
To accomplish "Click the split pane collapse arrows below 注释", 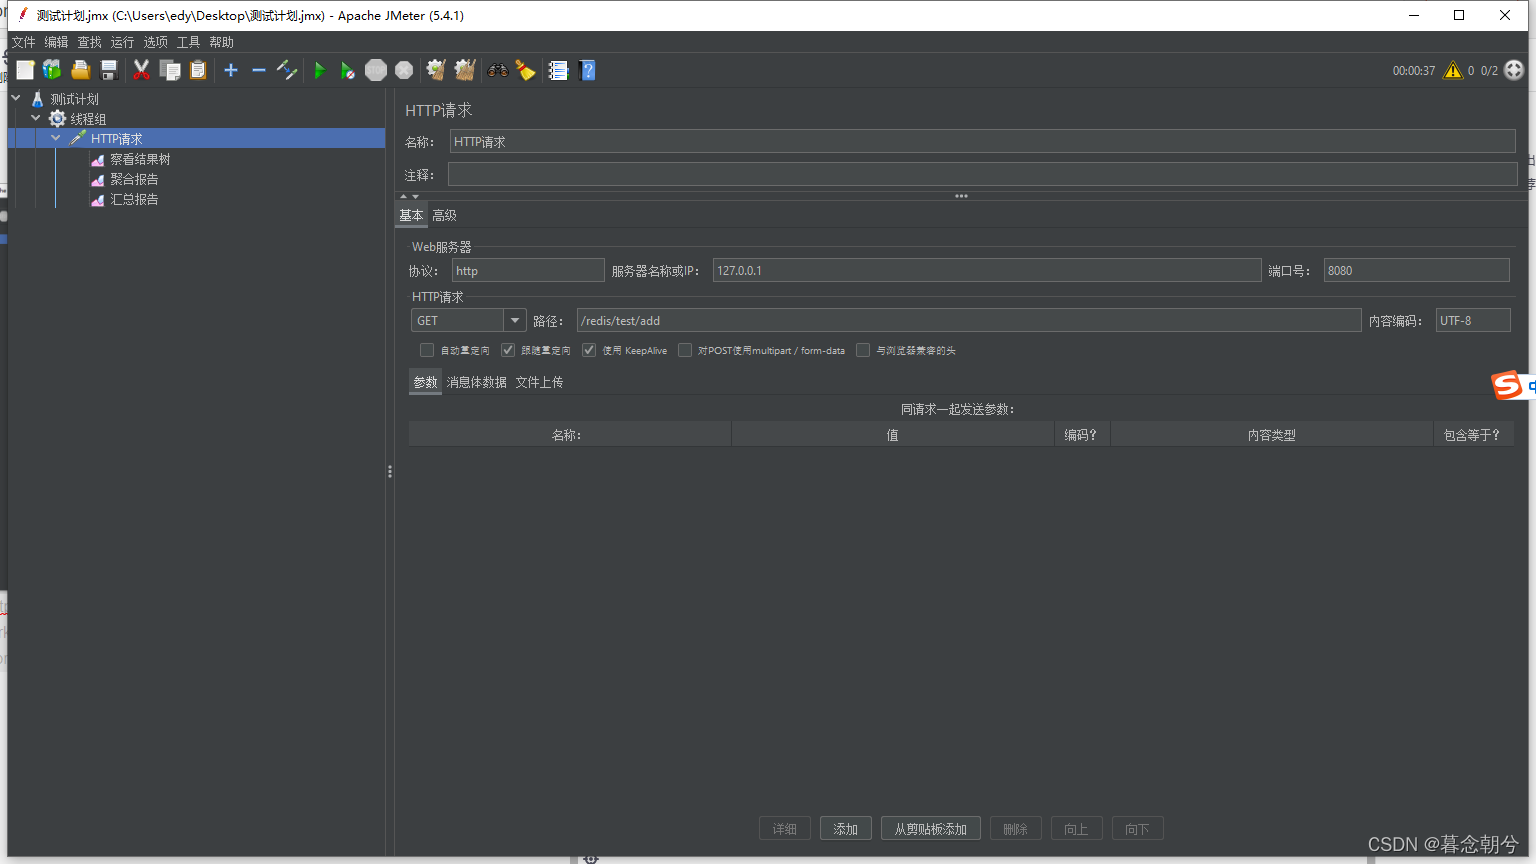I will pos(410,196).
